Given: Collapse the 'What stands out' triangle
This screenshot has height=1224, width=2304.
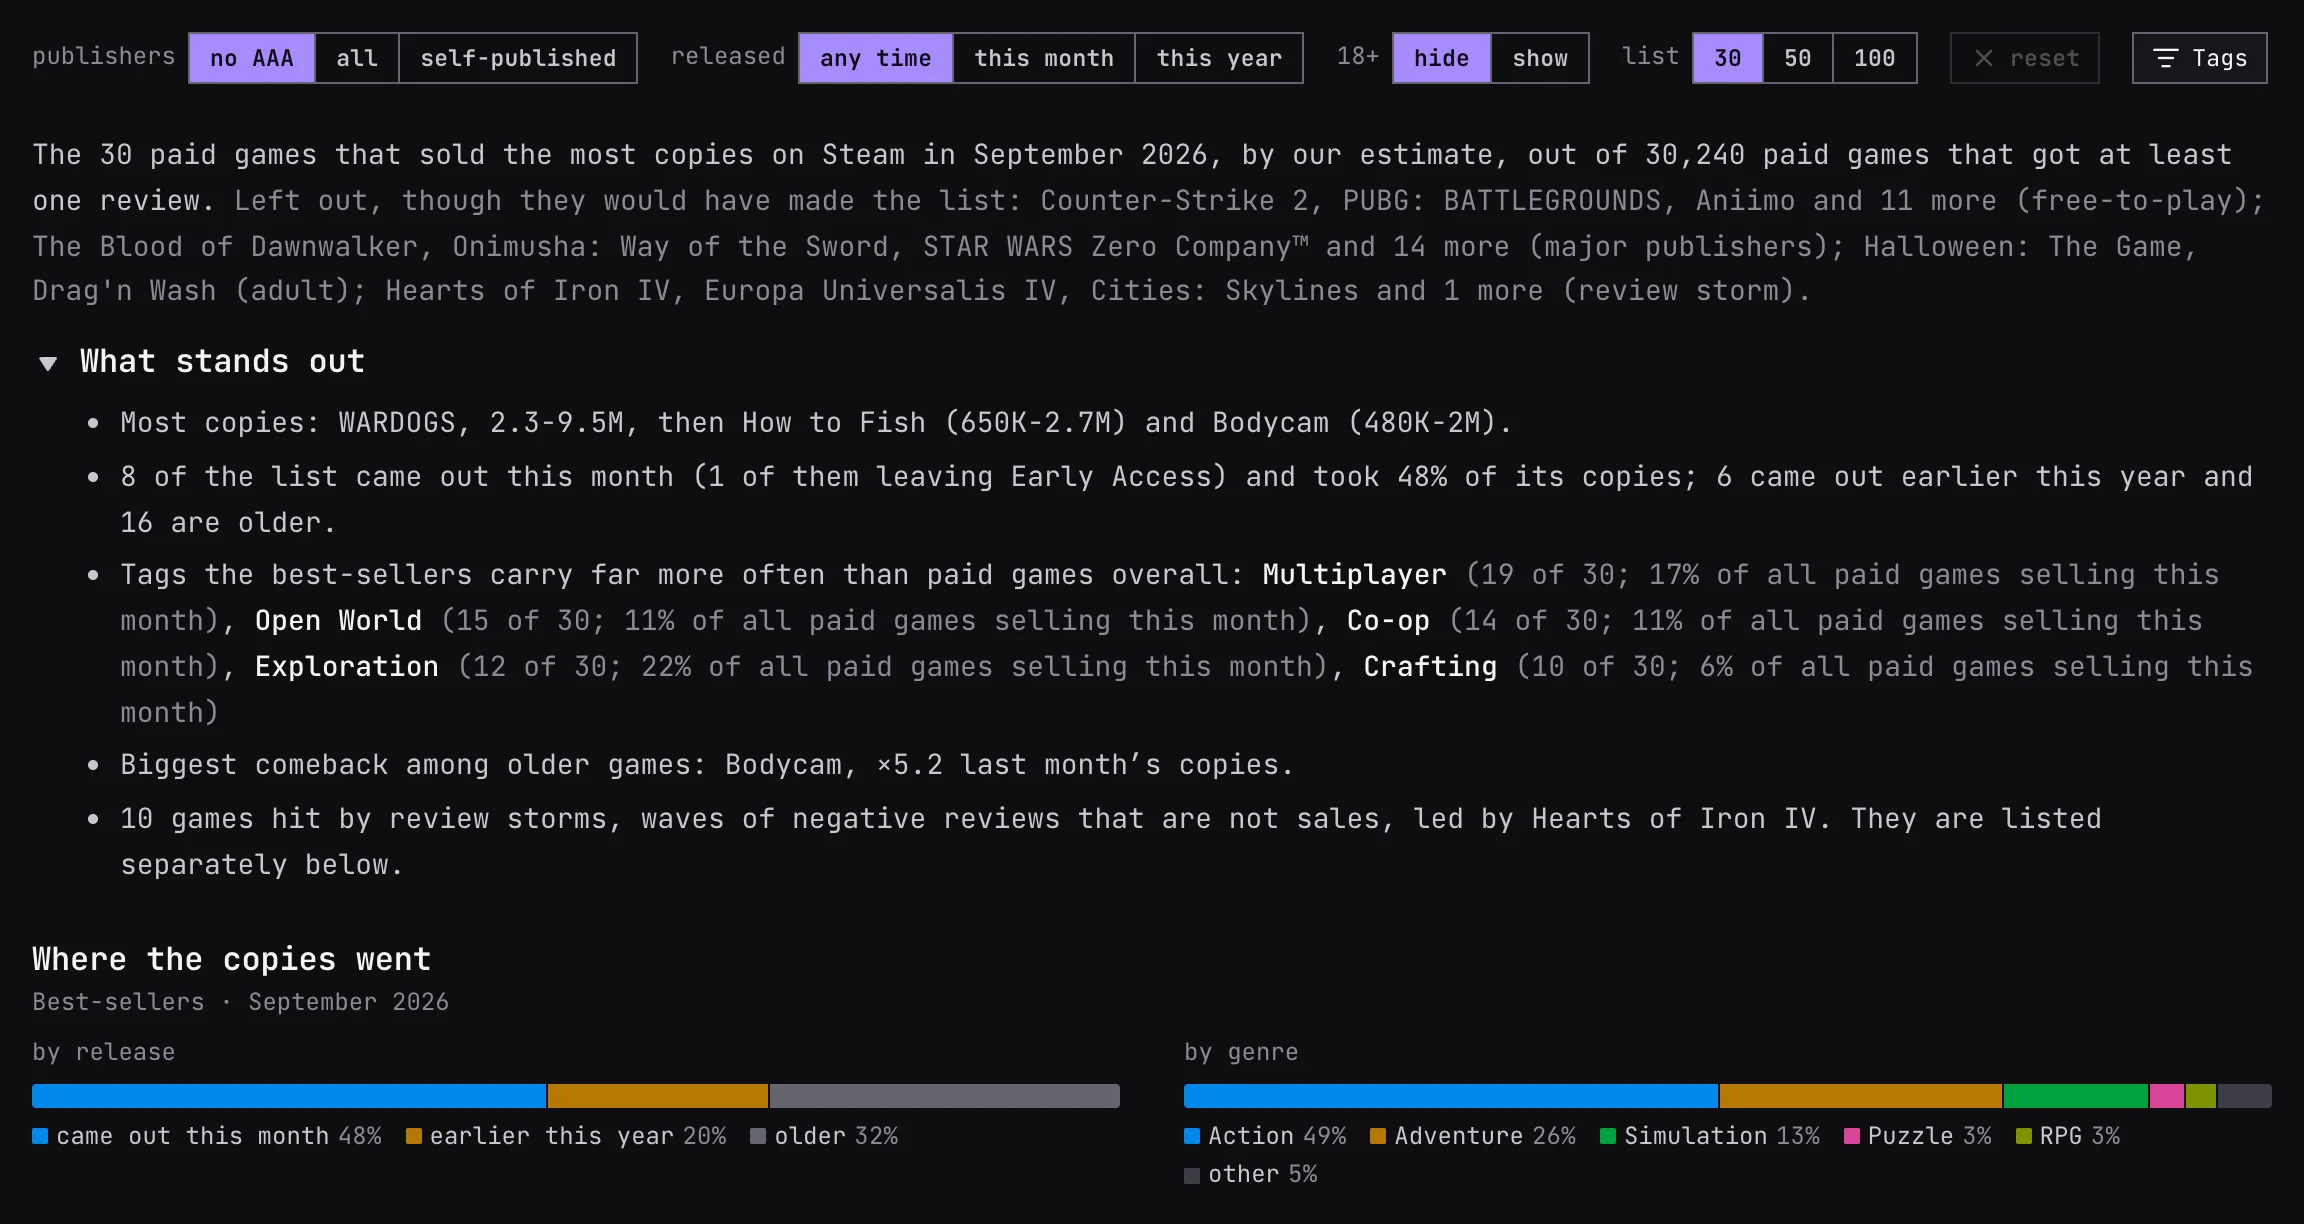Looking at the screenshot, I should [48, 363].
